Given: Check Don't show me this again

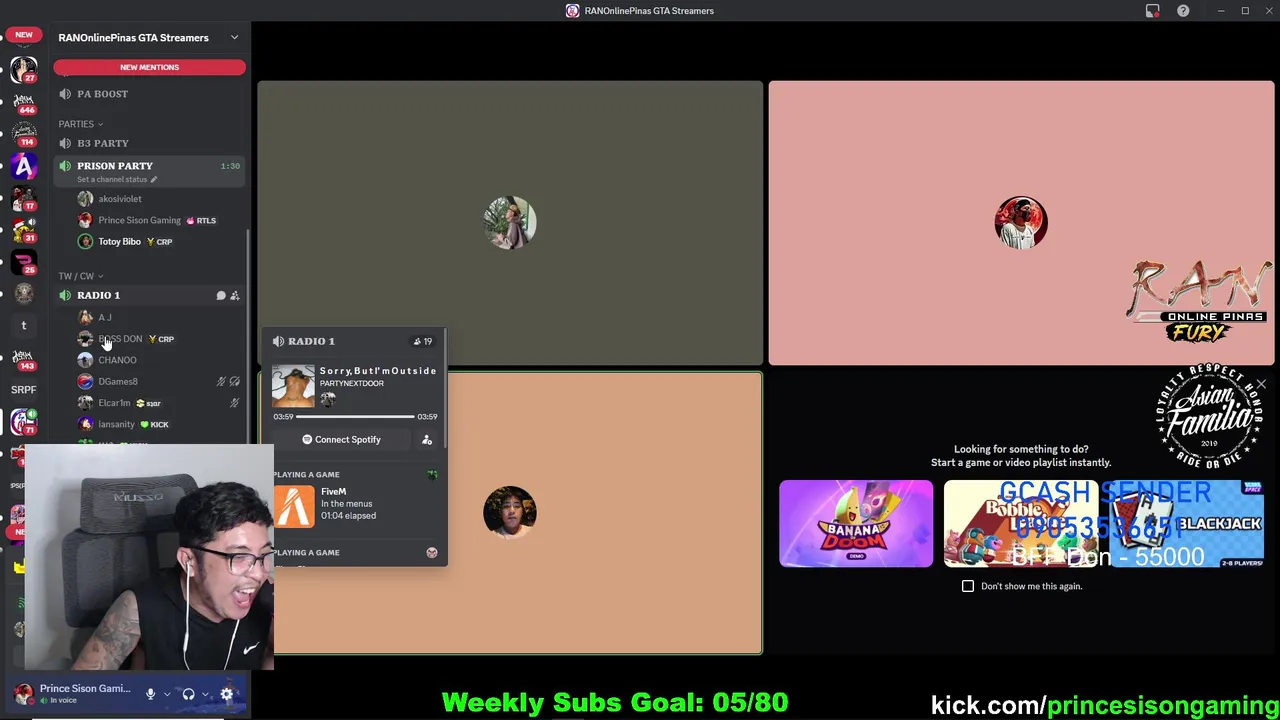Looking at the screenshot, I should pyautogui.click(x=968, y=586).
